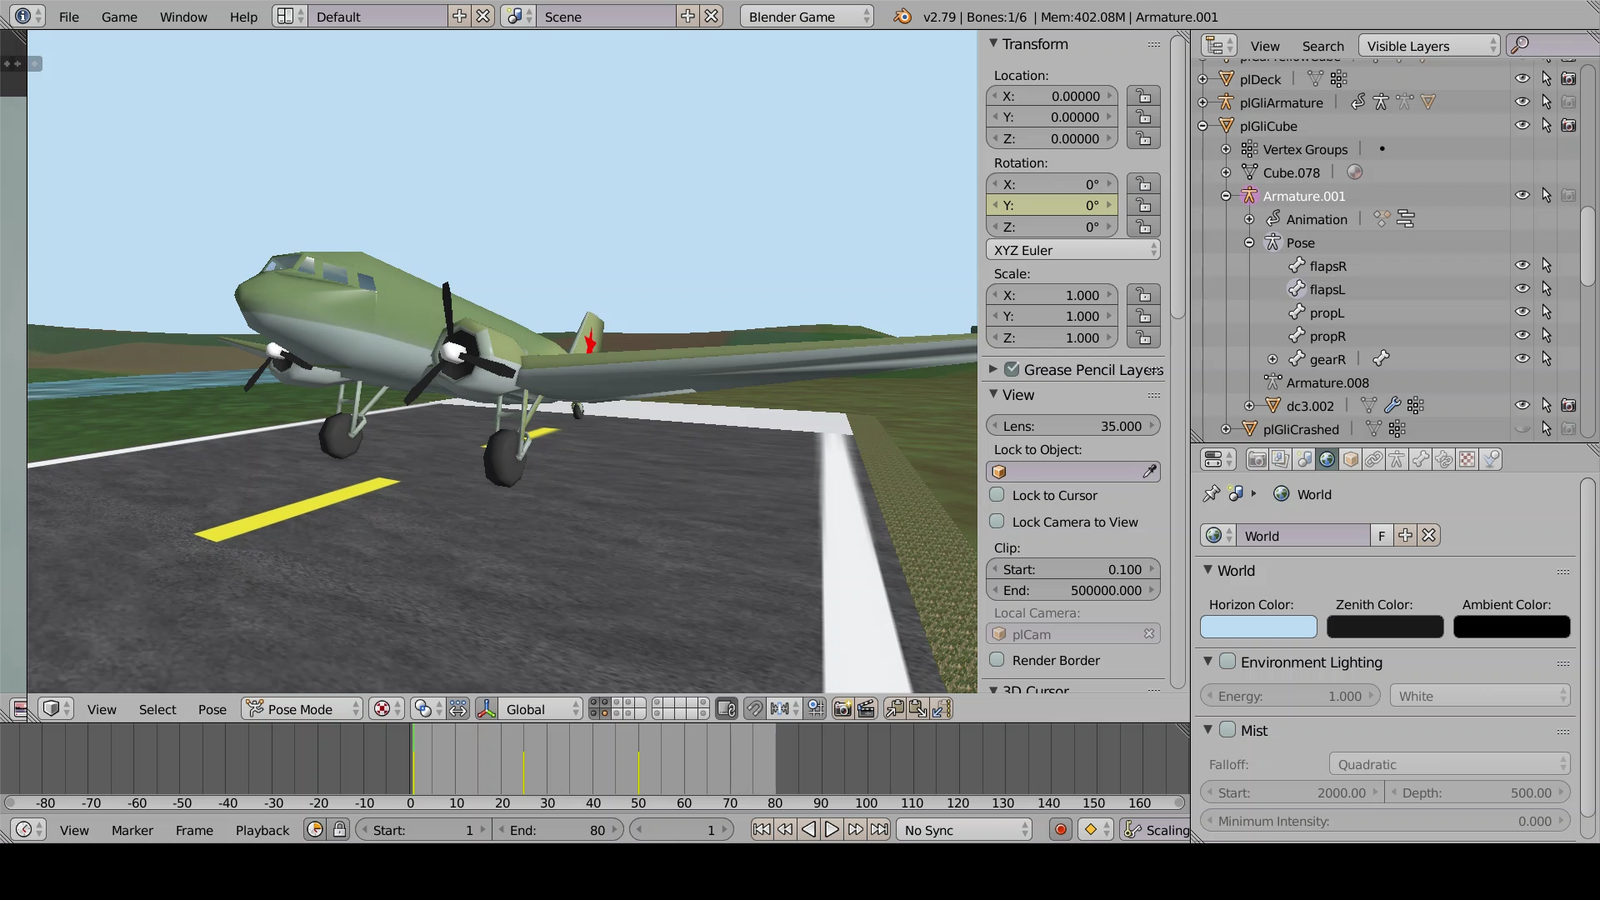Click the Zenith Color swatch
1600x900 pixels.
coord(1385,626)
